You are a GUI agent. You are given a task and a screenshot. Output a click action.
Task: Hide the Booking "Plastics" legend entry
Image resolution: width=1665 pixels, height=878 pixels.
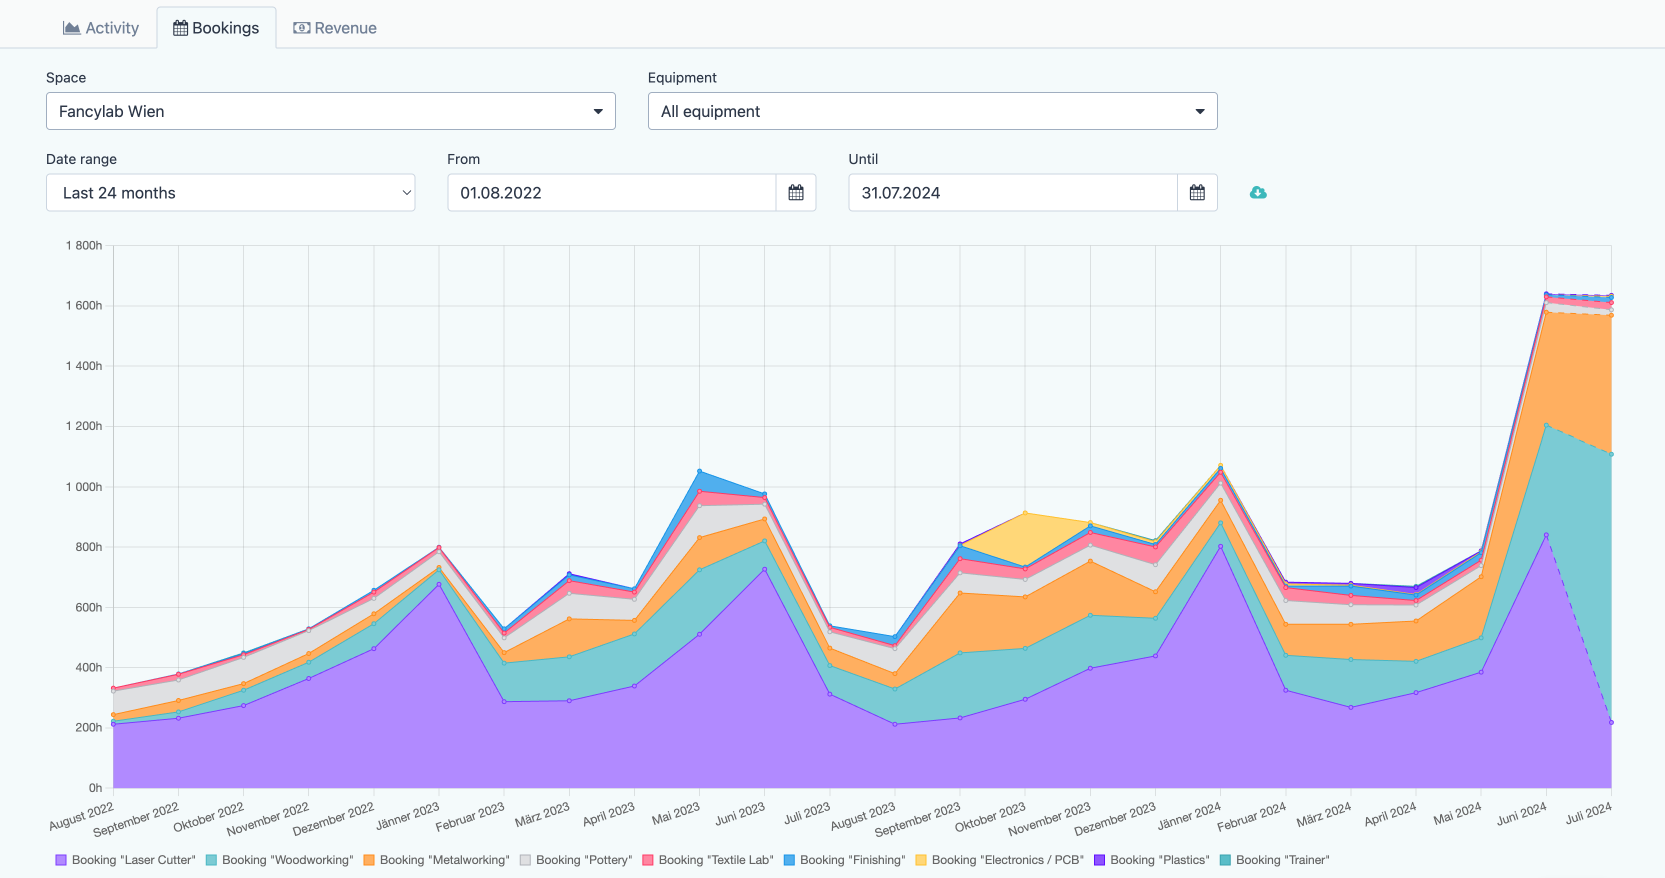[x=1152, y=860]
